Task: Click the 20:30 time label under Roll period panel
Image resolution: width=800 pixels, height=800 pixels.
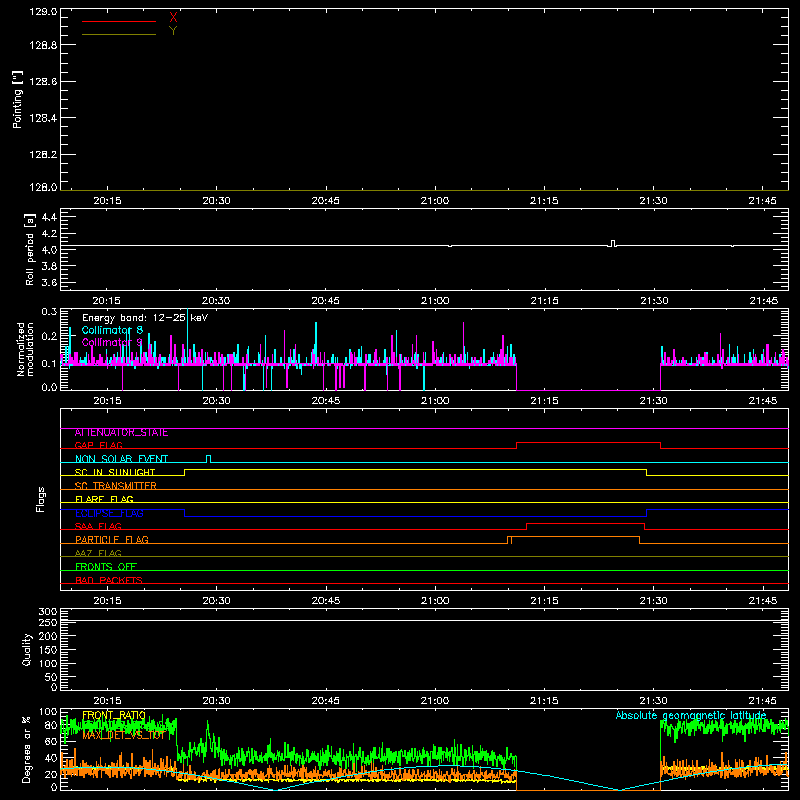Action: pyautogui.click(x=216, y=301)
